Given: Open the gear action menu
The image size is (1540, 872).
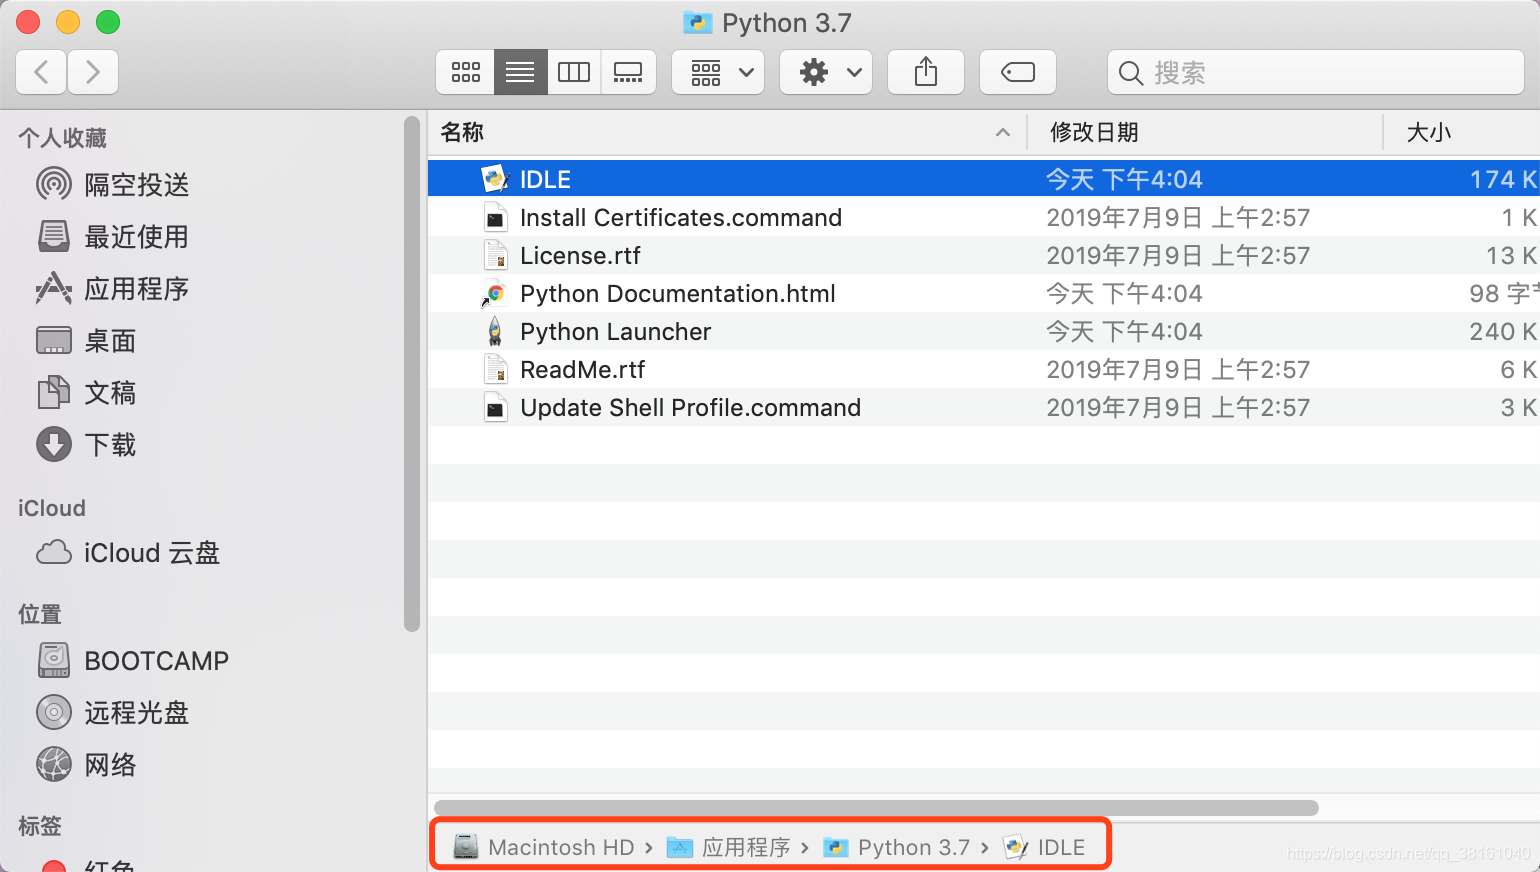Looking at the screenshot, I should 826,72.
